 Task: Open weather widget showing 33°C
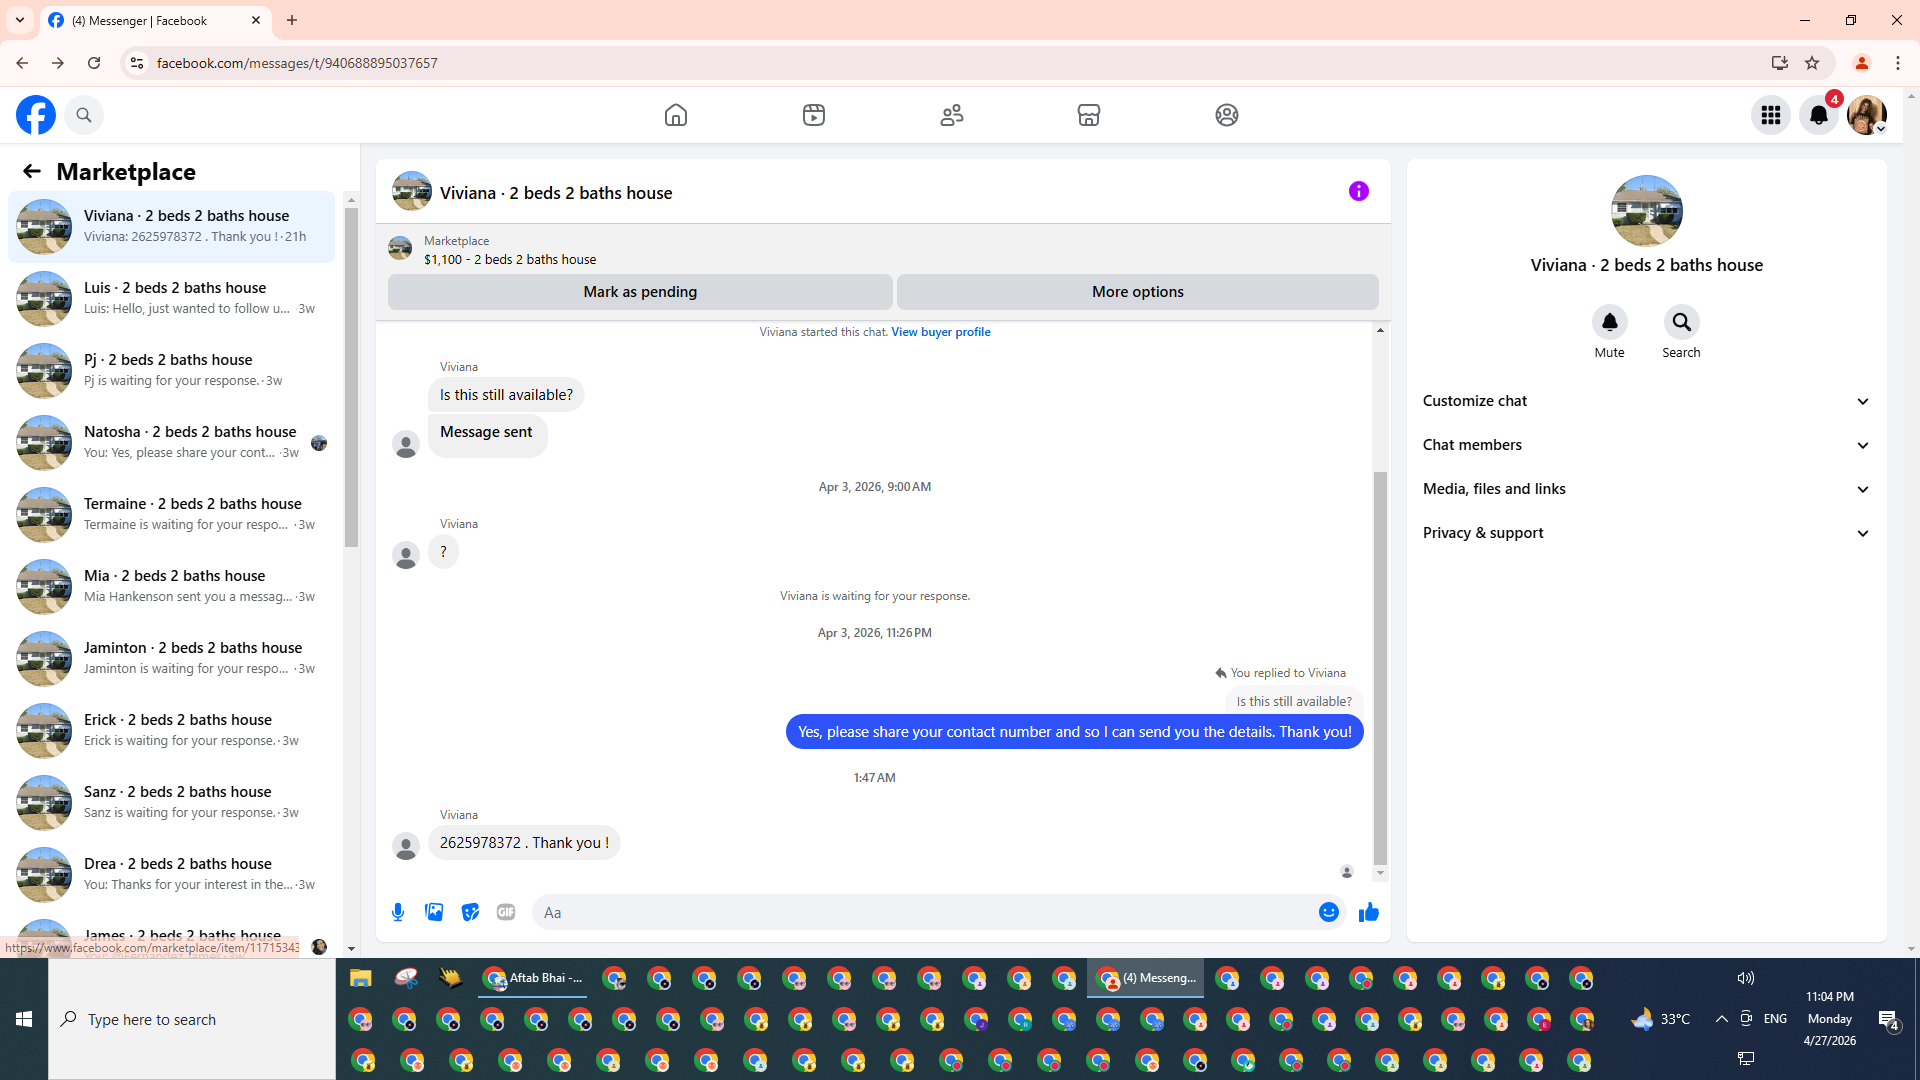click(x=1661, y=1019)
